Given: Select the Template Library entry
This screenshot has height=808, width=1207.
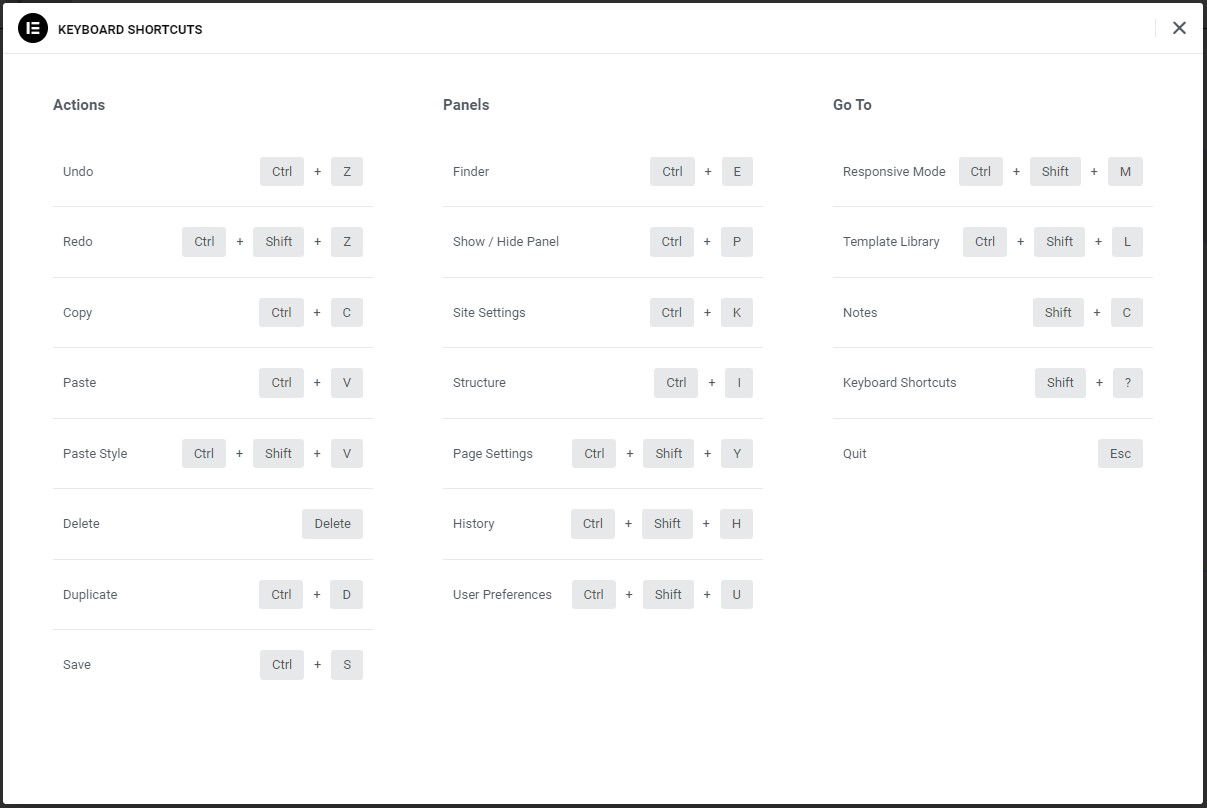Looking at the screenshot, I should (891, 241).
